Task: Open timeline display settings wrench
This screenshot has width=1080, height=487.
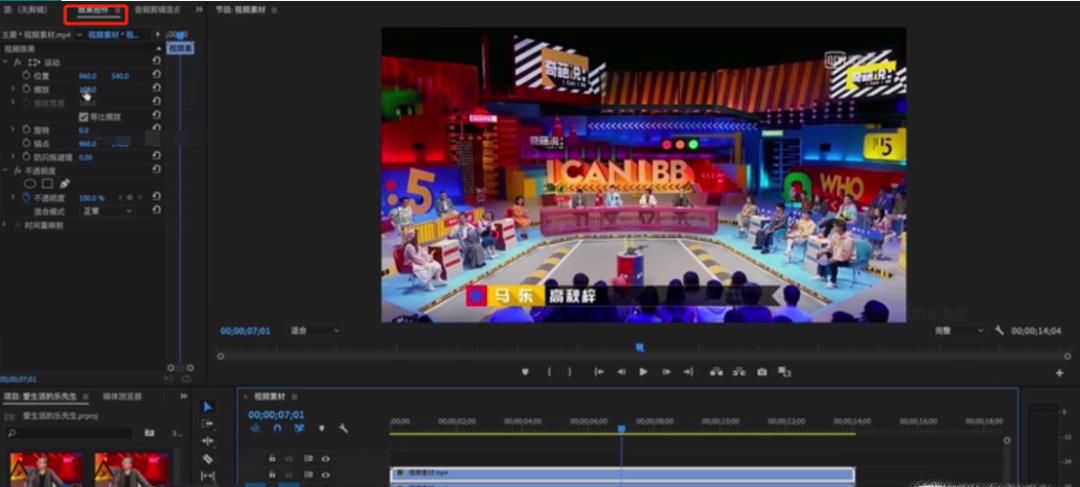Action: [344, 428]
